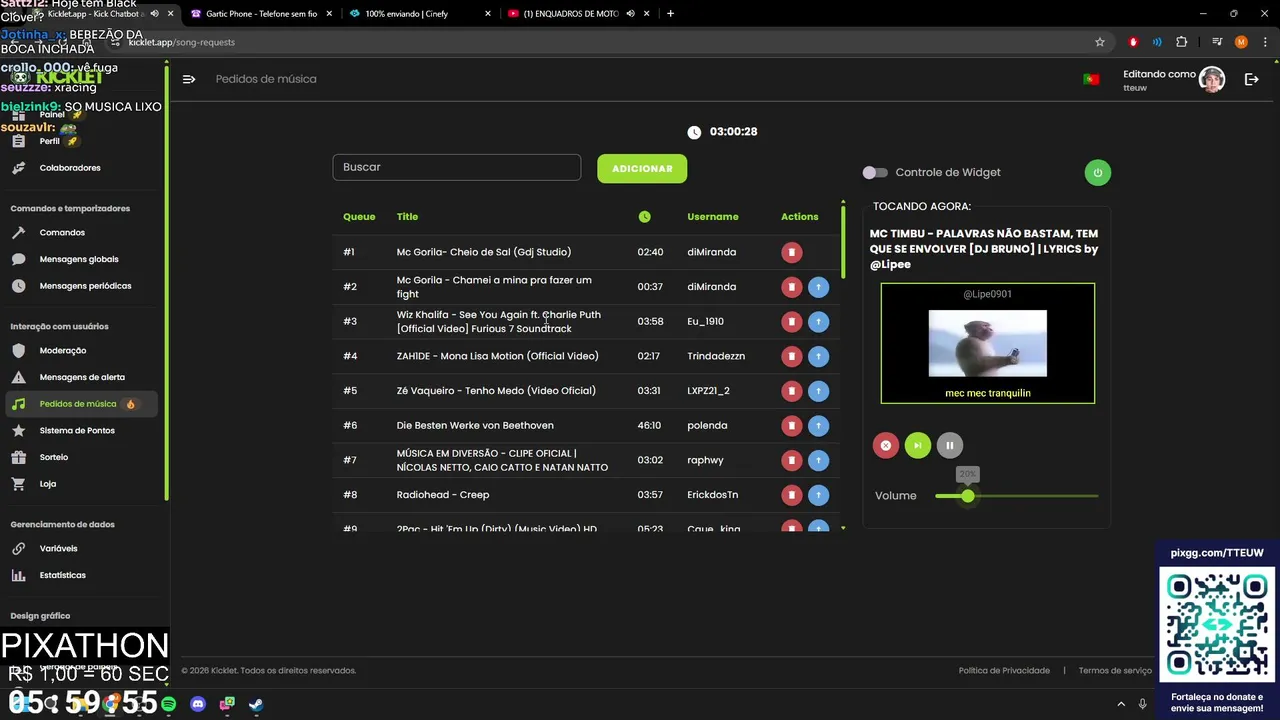Click the clock duration column header
The image size is (1280, 720).
click(644, 217)
